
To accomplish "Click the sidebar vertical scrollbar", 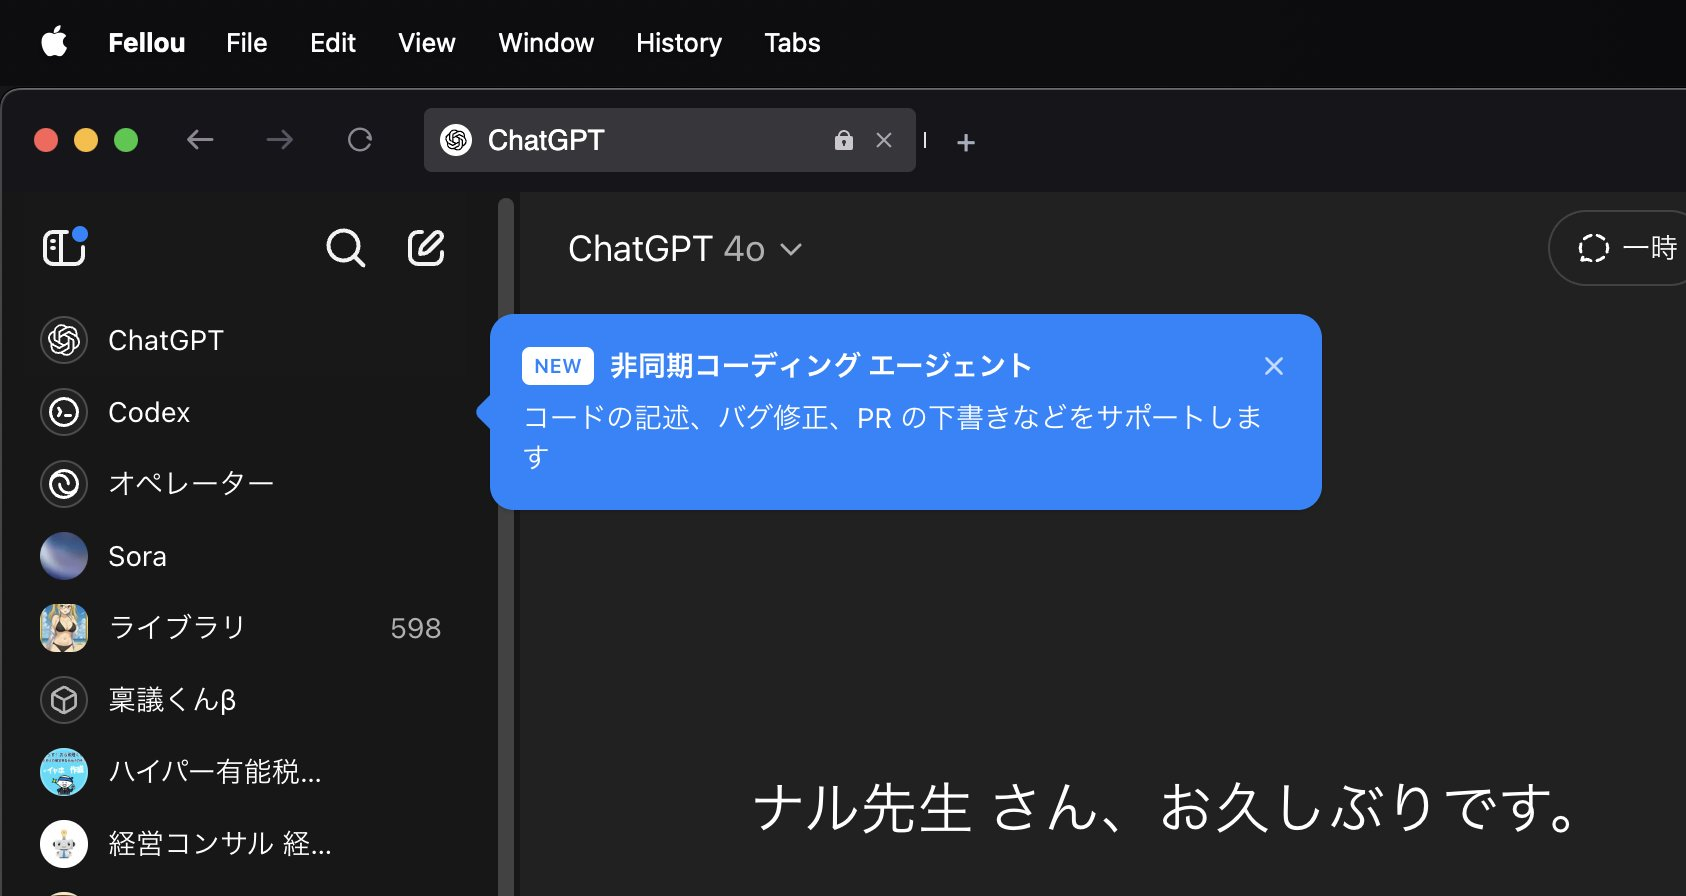I will [x=506, y=546].
